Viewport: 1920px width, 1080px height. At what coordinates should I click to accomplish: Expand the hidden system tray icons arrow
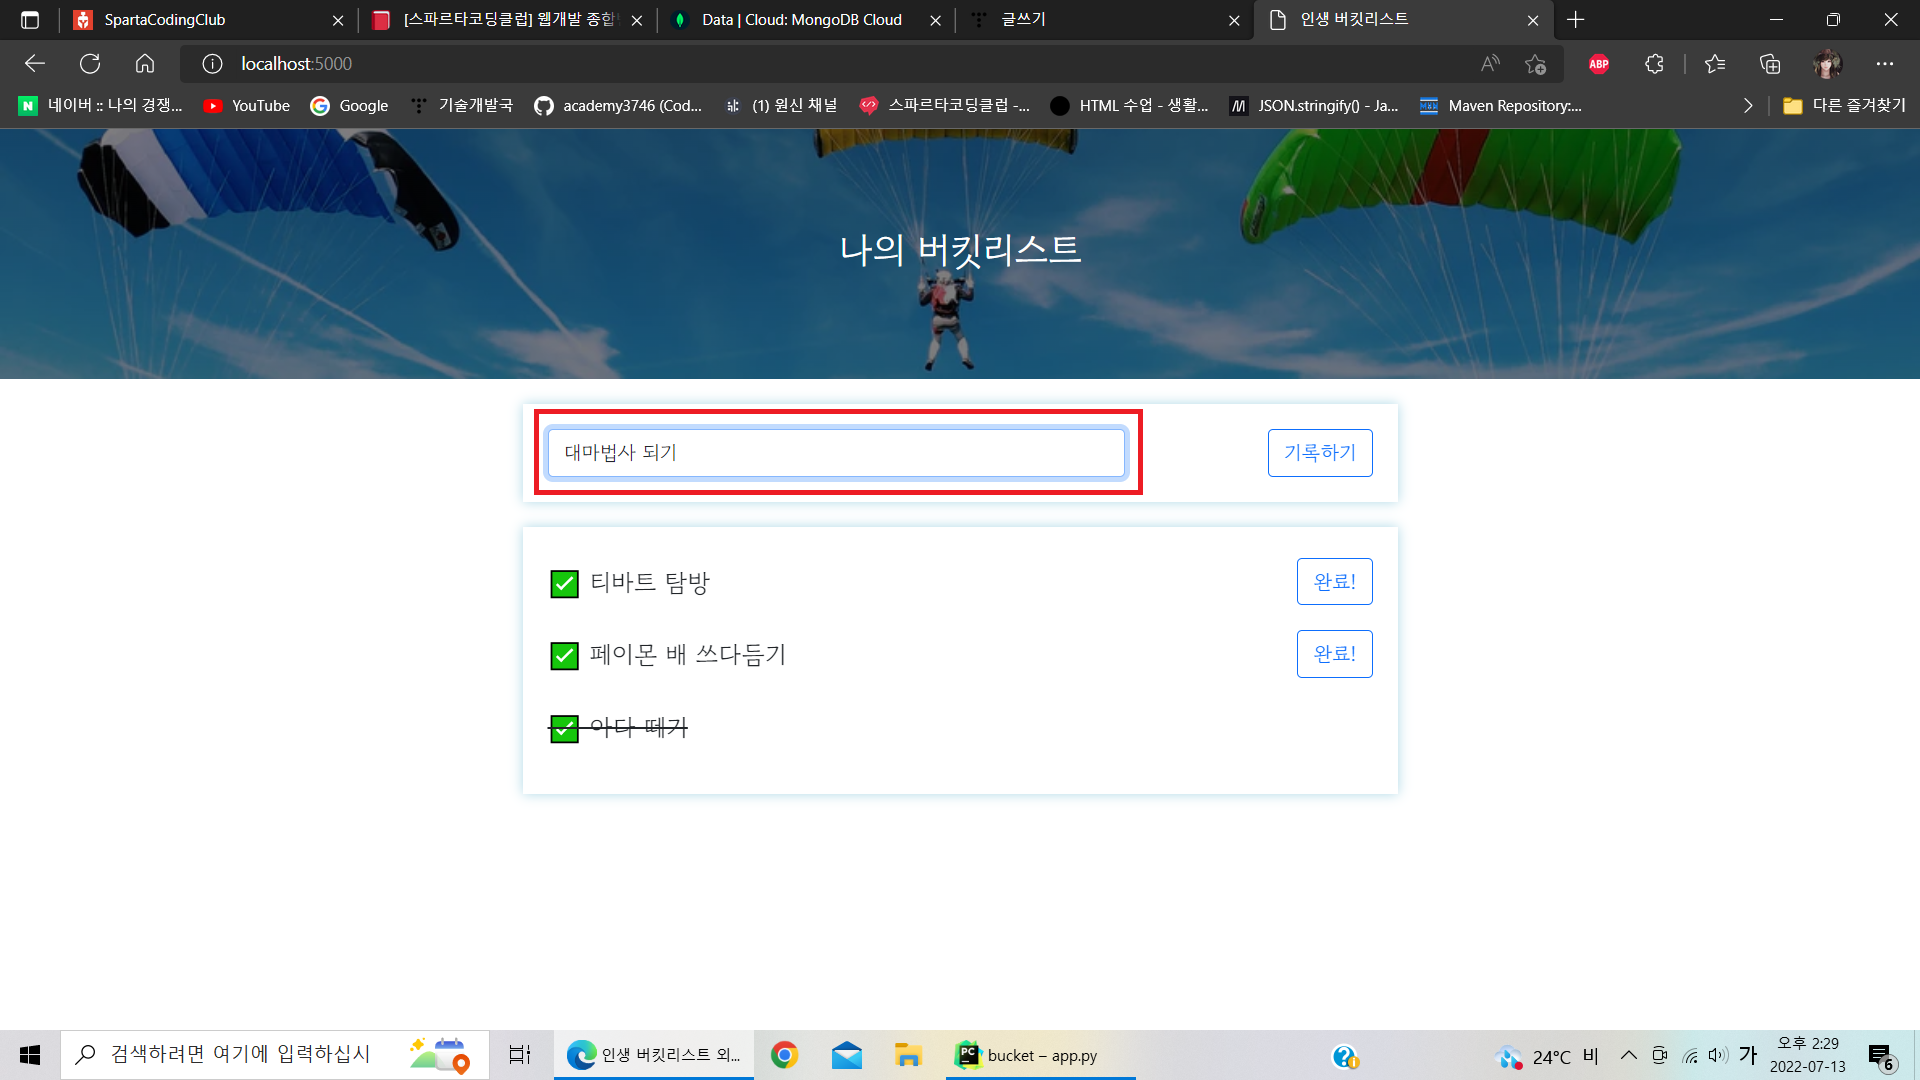click(1628, 1055)
